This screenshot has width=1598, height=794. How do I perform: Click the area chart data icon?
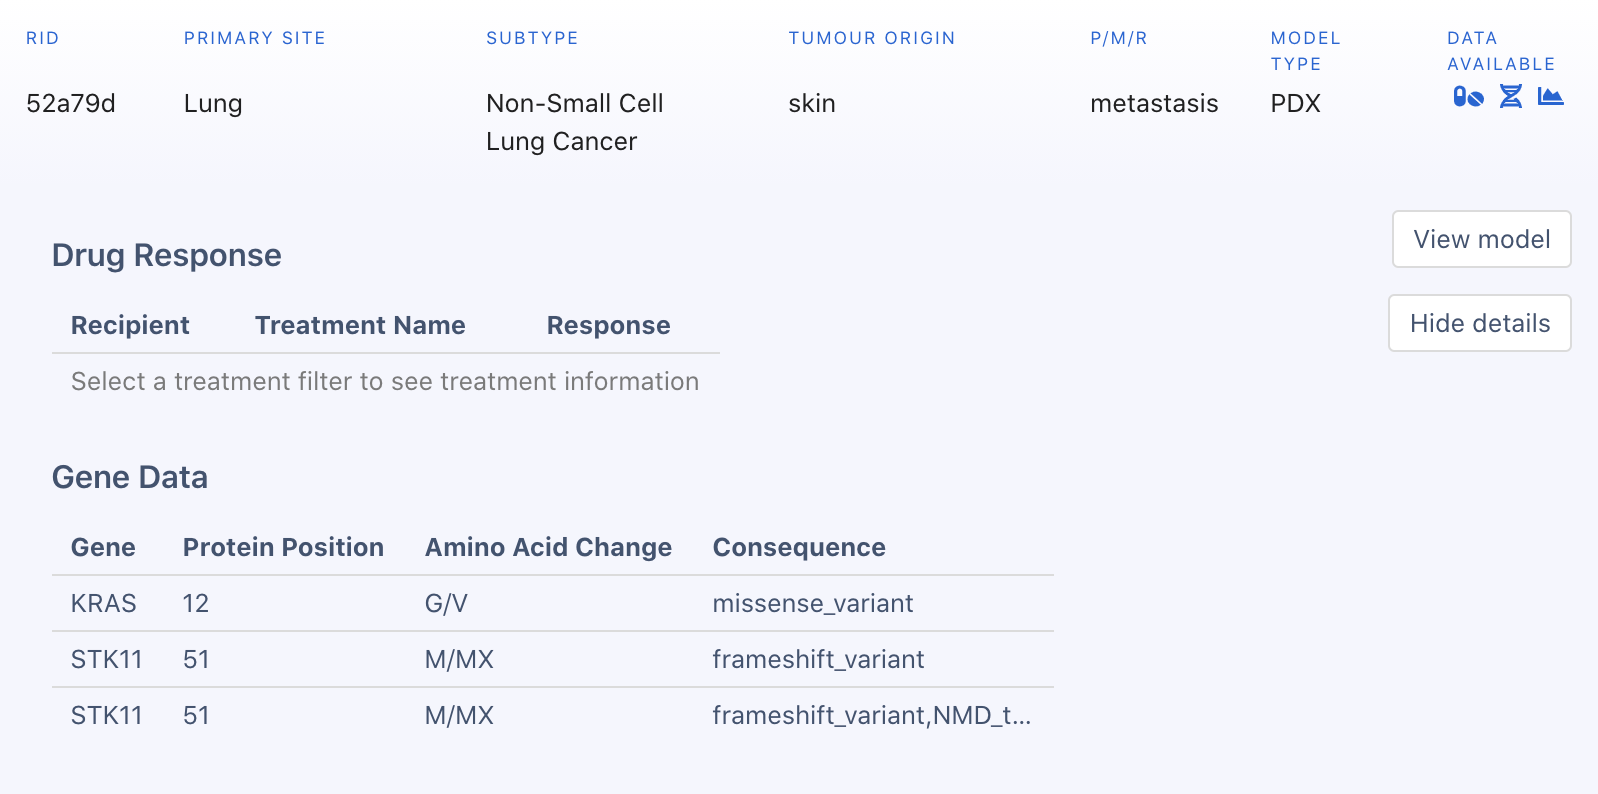(1550, 97)
